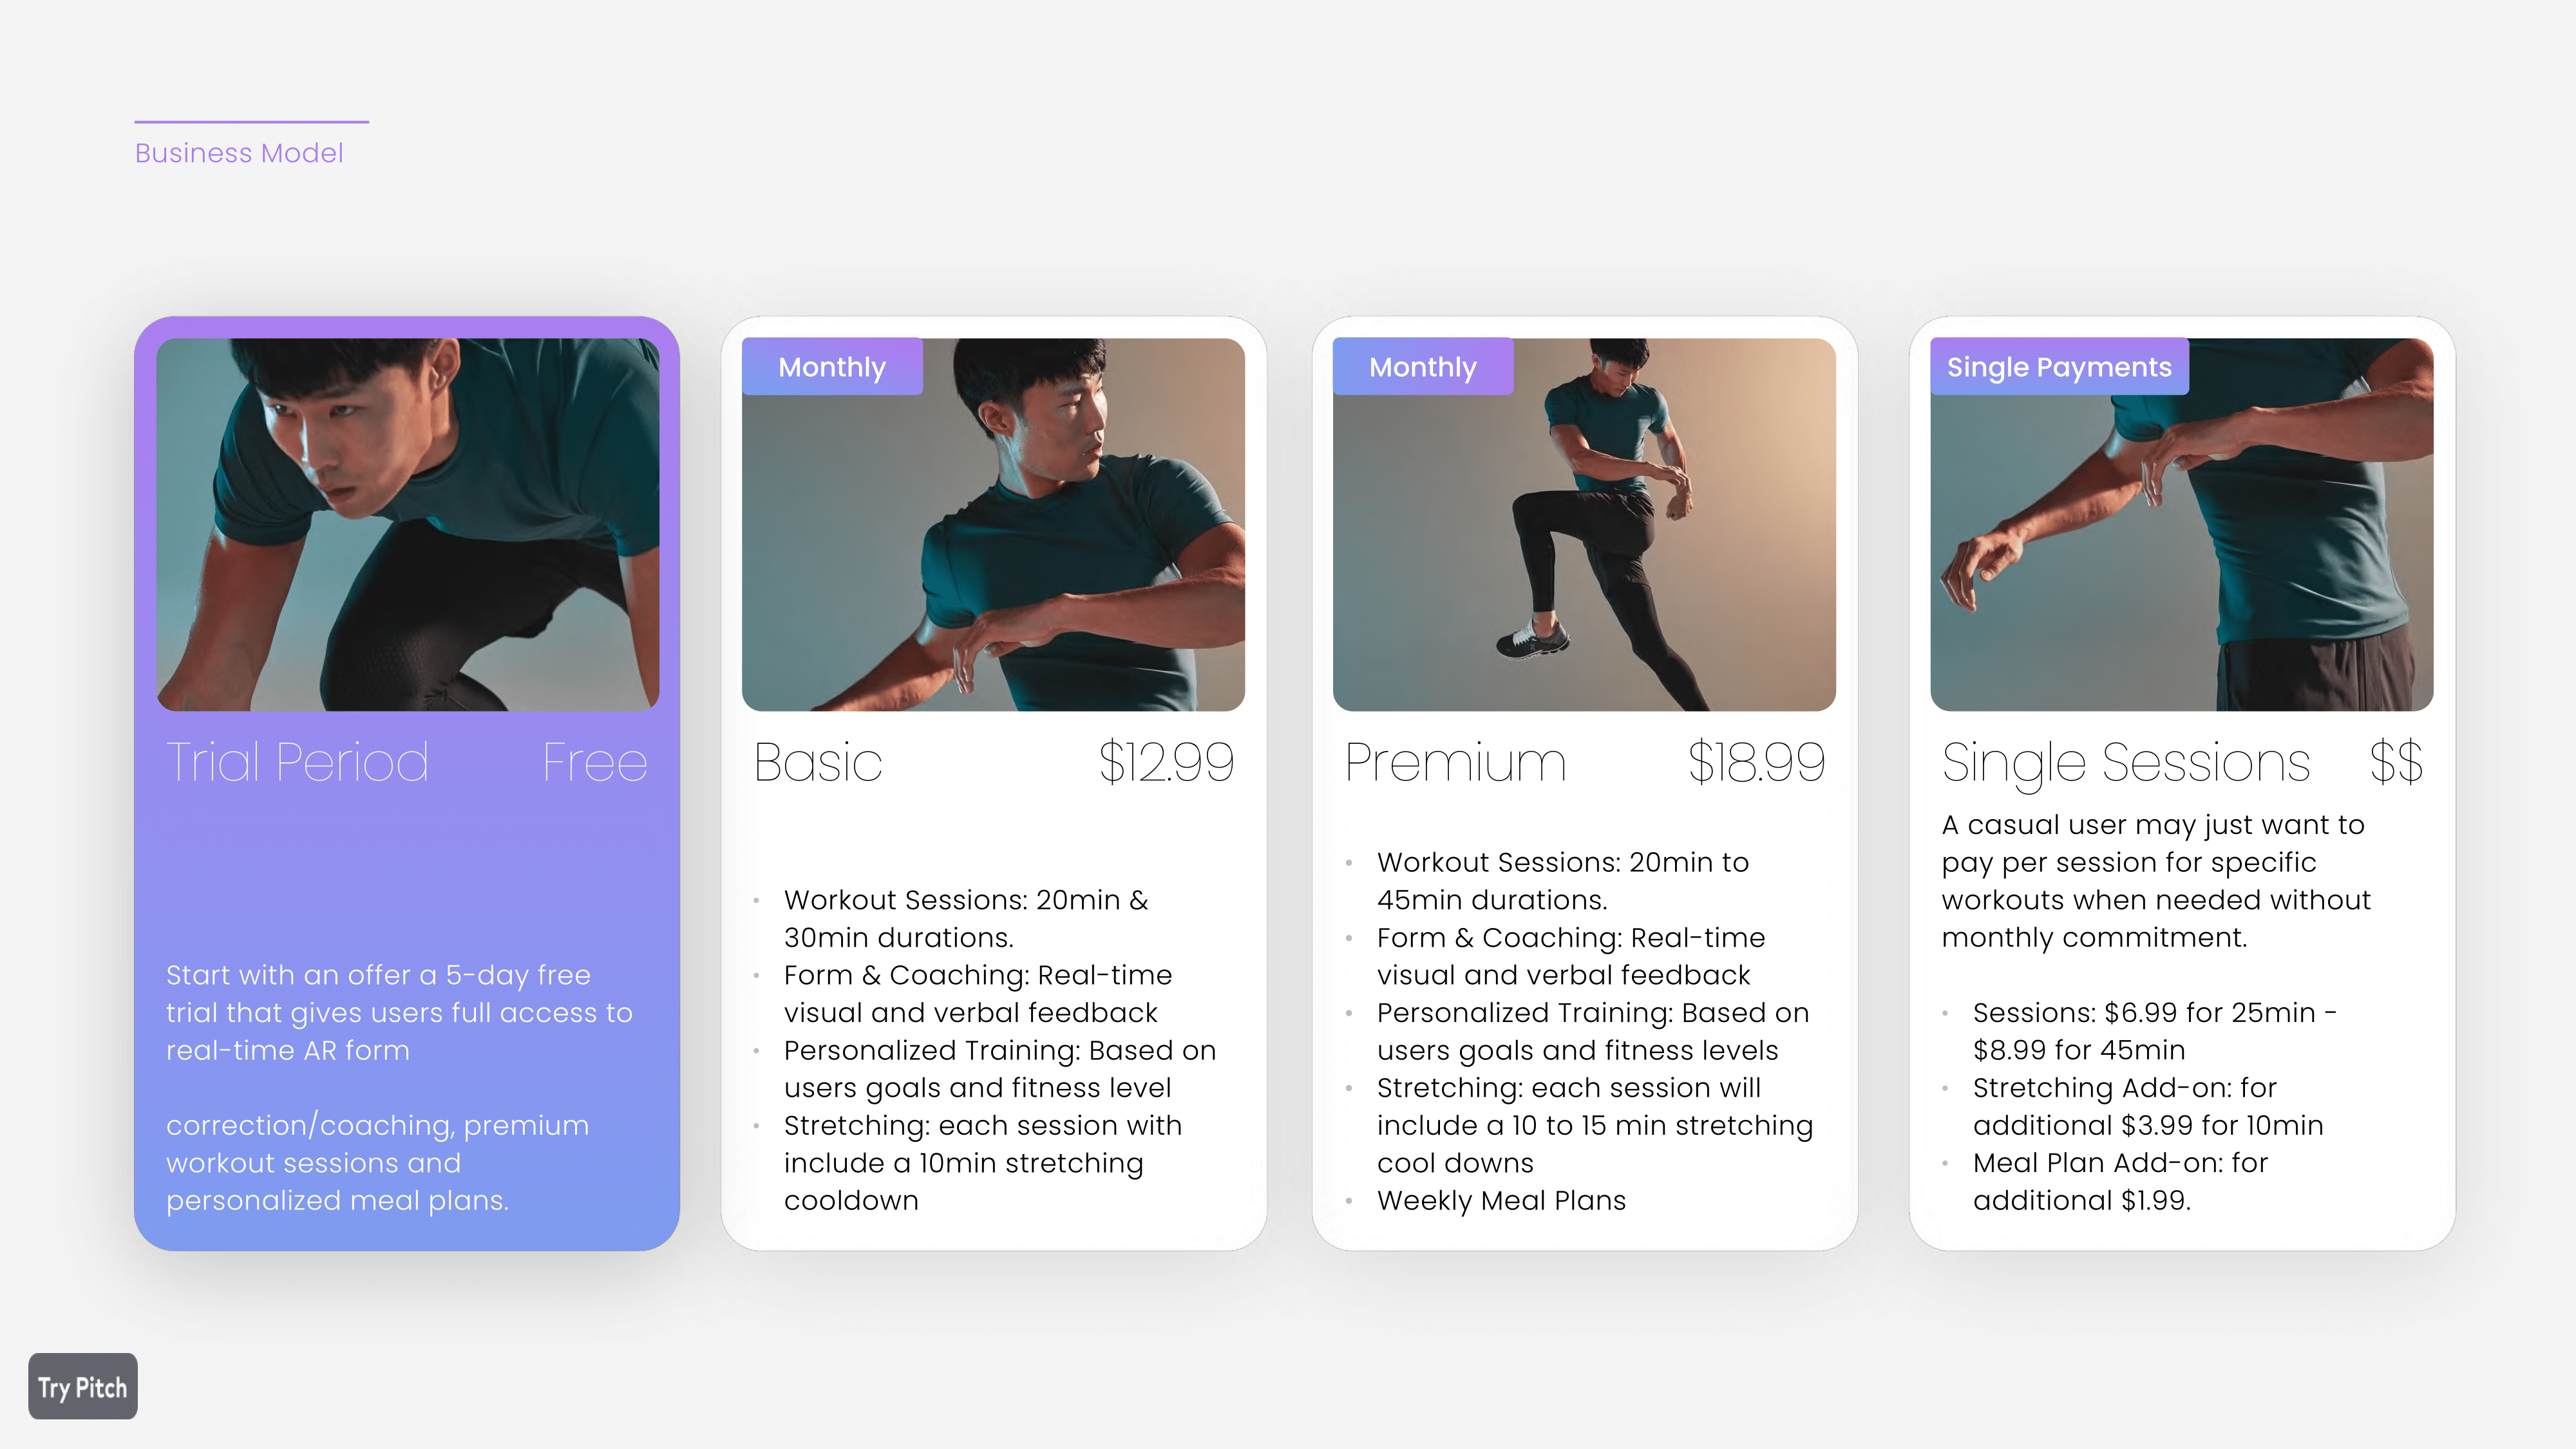
Task: Click the $12.99 price
Action: point(1167,763)
